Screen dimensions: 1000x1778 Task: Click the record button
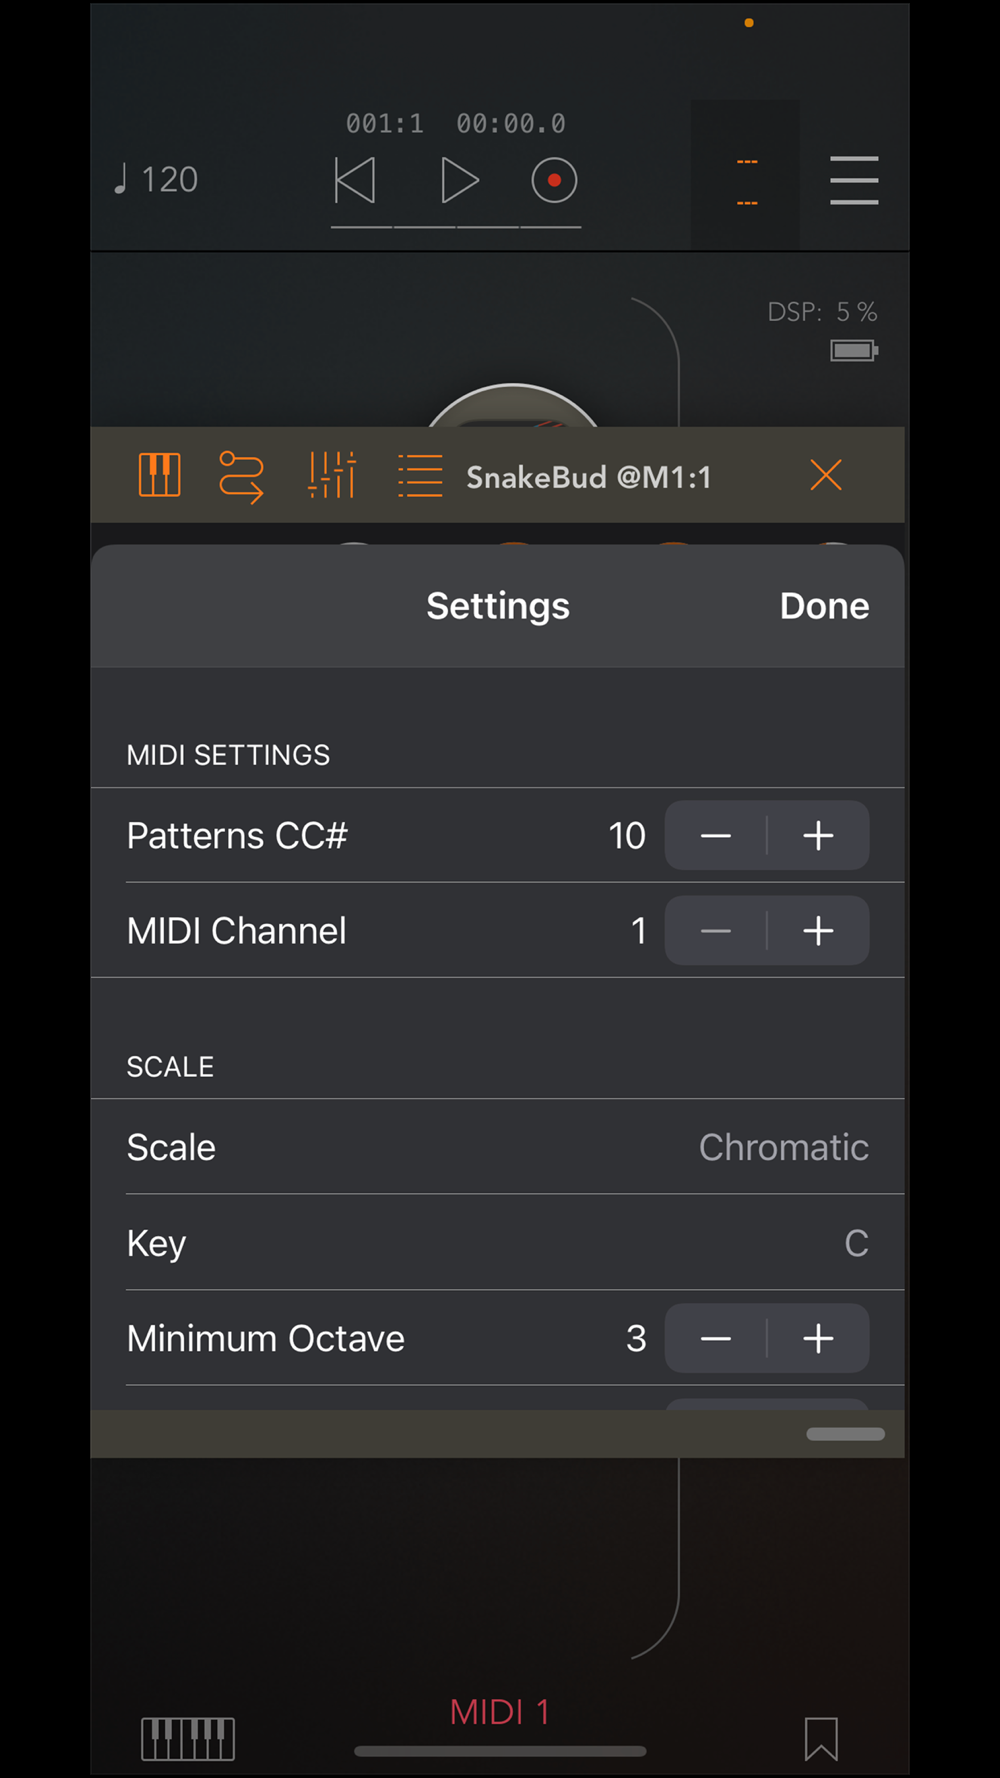554,181
